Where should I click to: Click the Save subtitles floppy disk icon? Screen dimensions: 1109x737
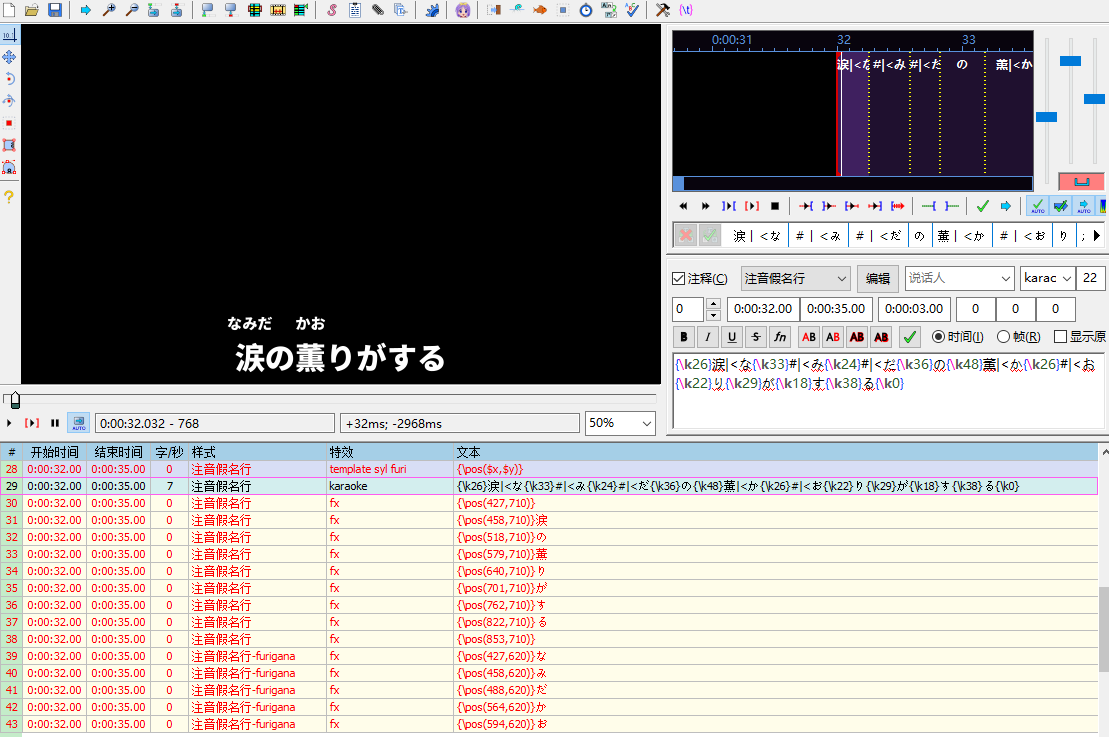coord(54,10)
